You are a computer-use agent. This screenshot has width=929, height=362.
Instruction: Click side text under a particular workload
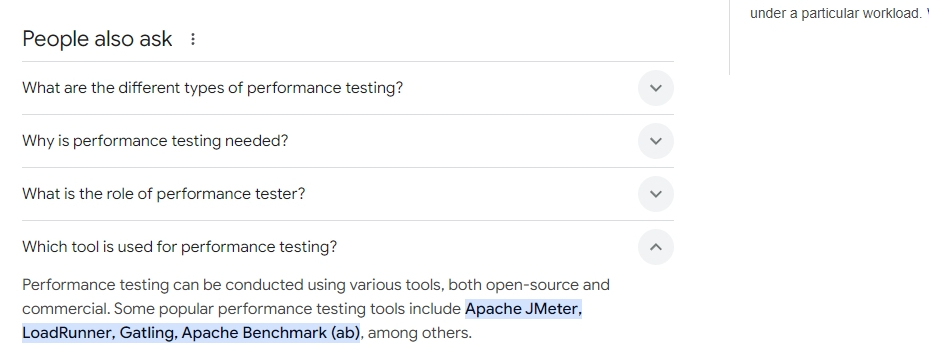(x=835, y=14)
